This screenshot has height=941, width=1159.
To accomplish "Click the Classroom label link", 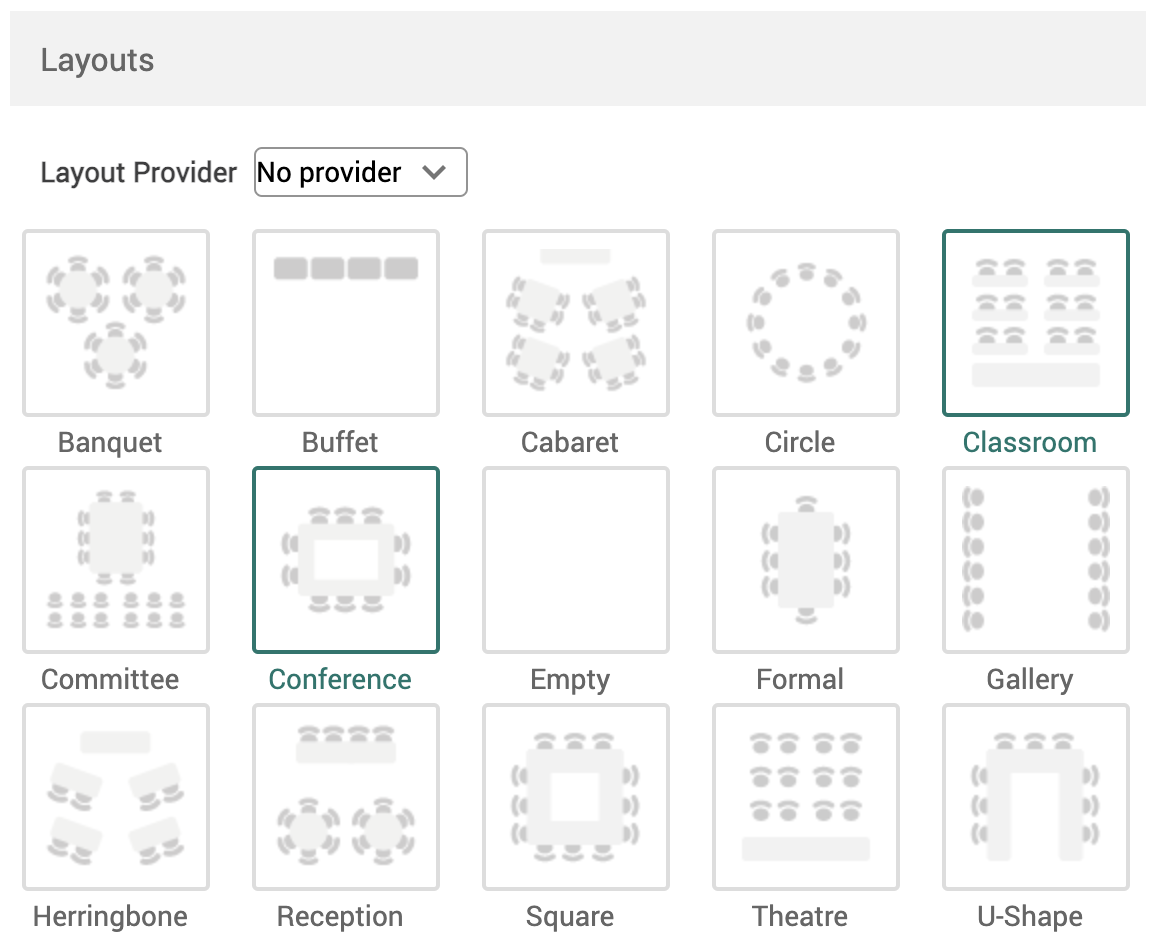I will (x=1029, y=442).
